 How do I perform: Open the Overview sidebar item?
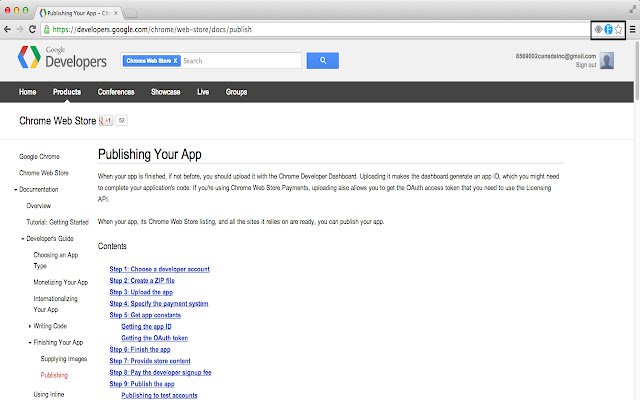click(39, 206)
